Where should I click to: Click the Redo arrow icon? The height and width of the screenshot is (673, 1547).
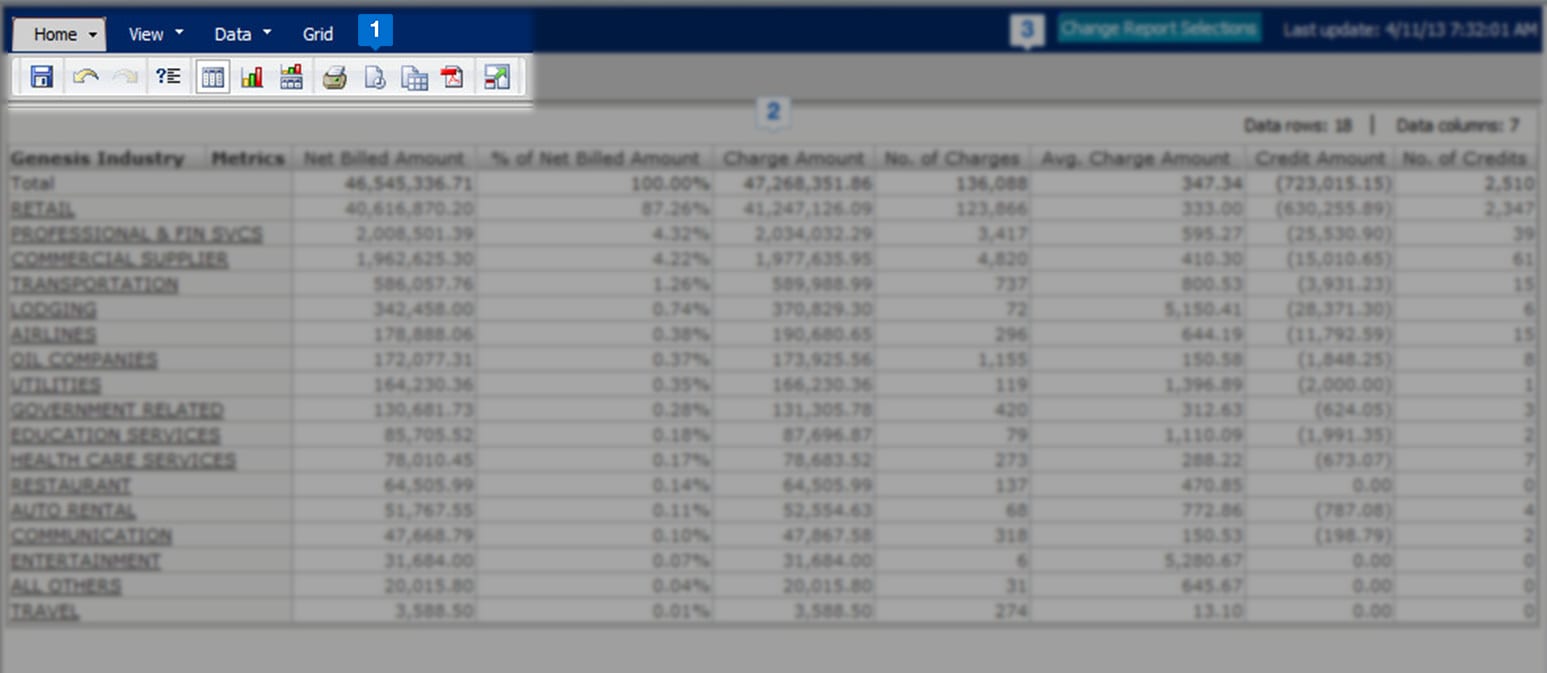coord(125,77)
